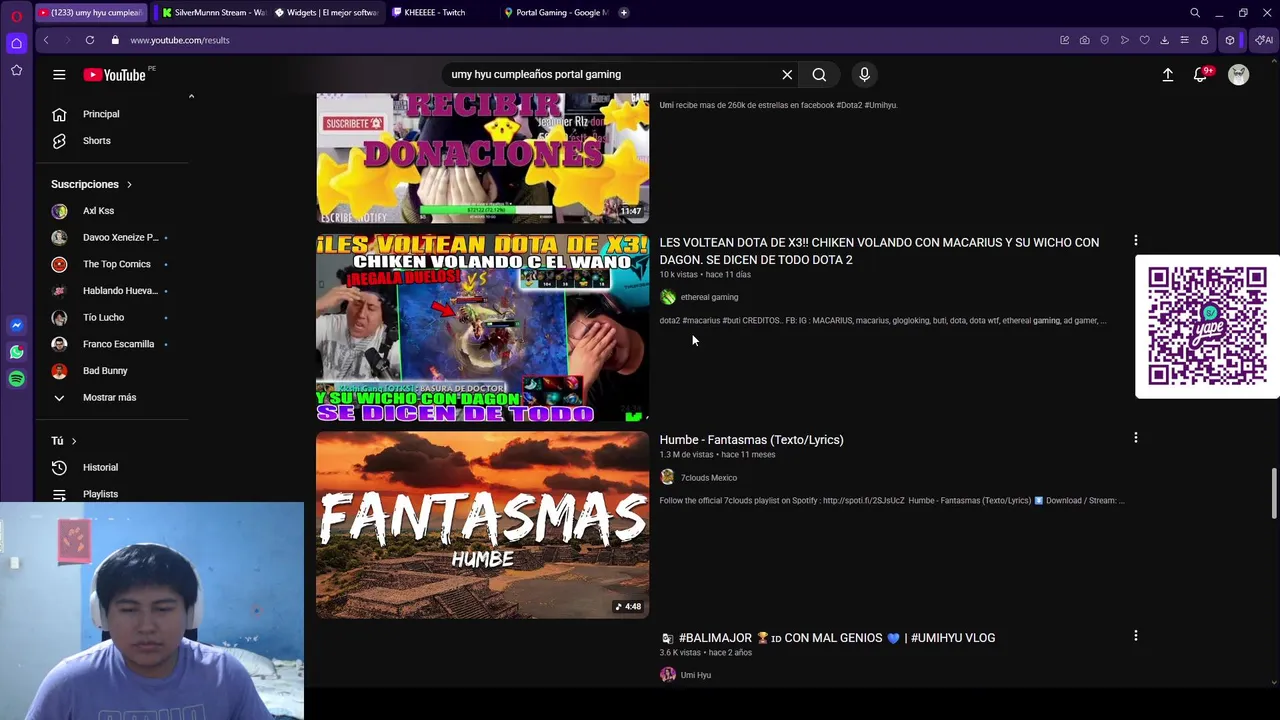Open browser downloads panel
Viewport: 1280px width, 720px height.
coord(1165,40)
